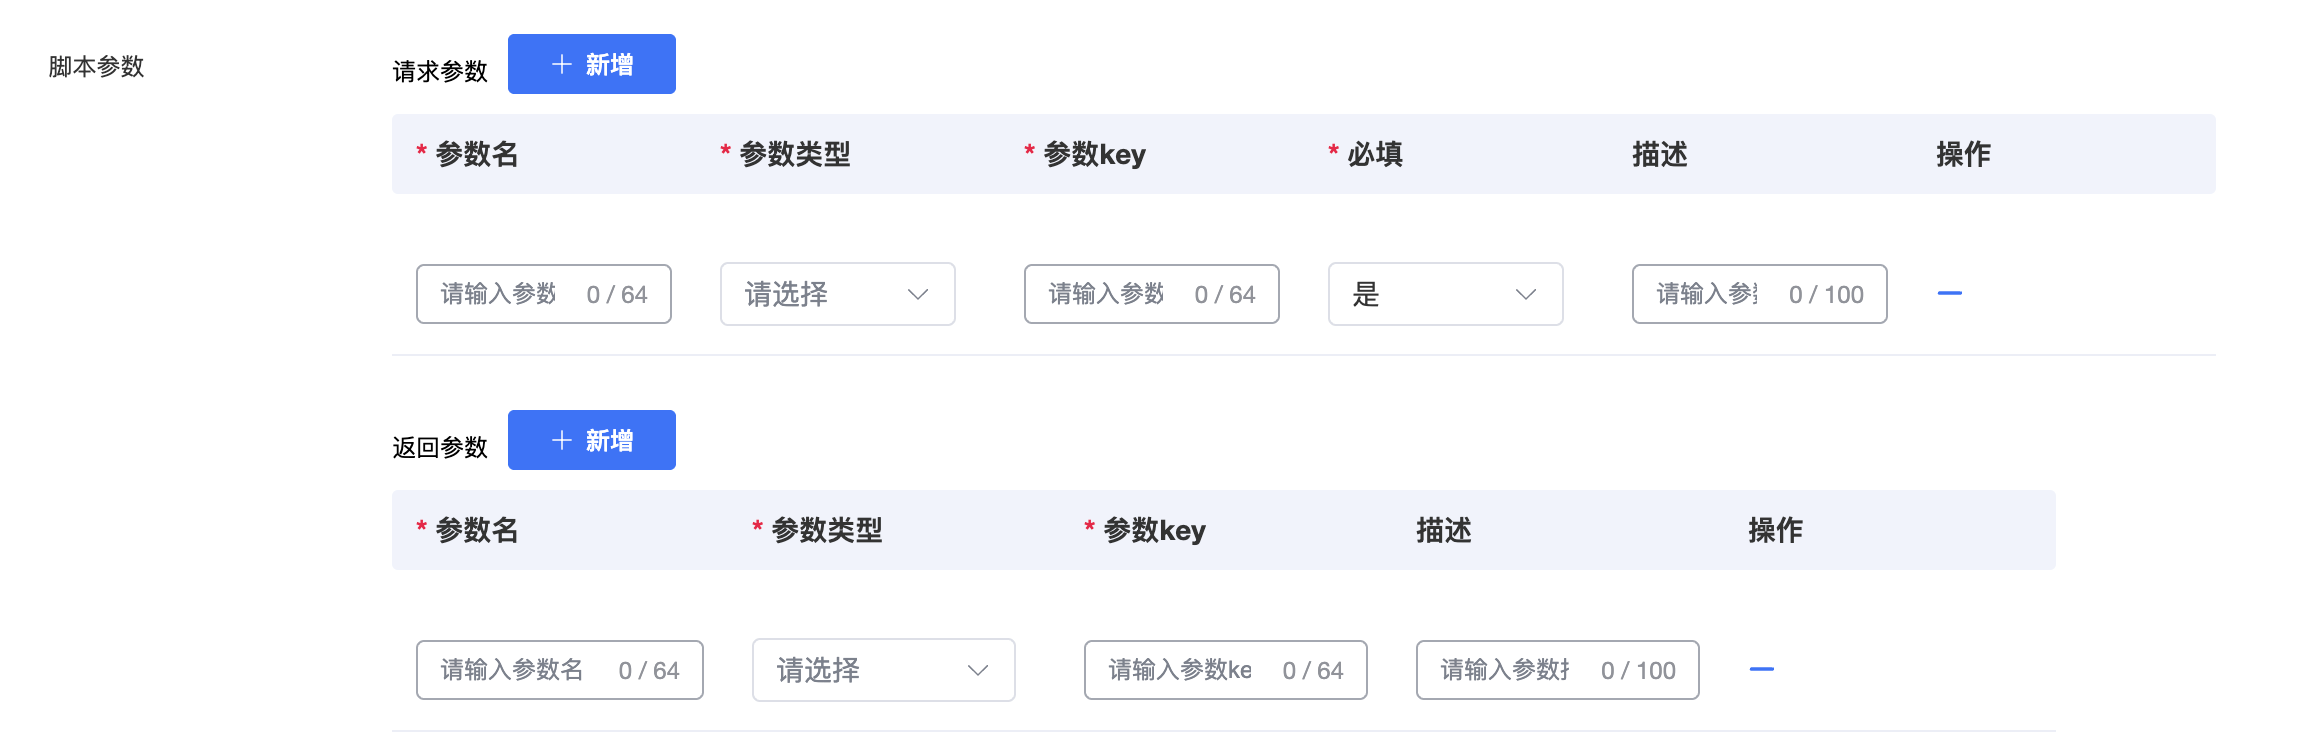The width and height of the screenshot is (2324, 734).
Task: Focus the return 参数名 input field
Action: [559, 670]
